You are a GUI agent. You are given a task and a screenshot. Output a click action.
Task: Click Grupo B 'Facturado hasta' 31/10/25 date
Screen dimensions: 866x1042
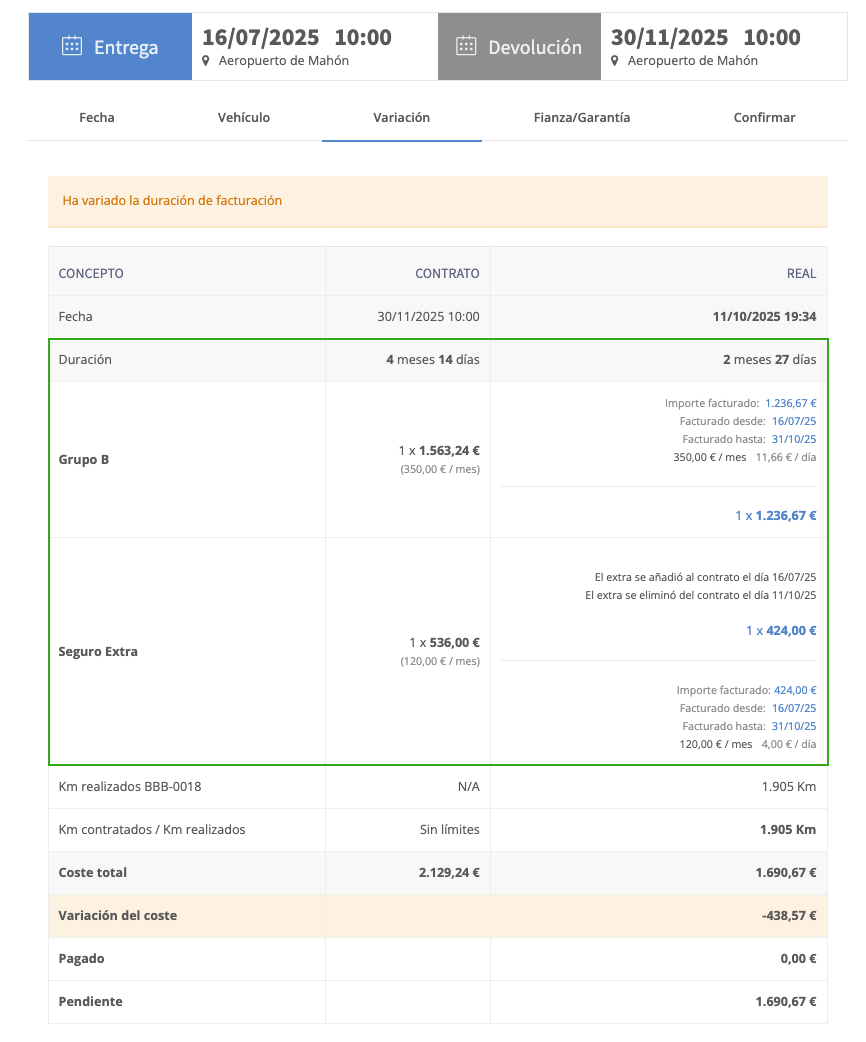click(x=793, y=439)
